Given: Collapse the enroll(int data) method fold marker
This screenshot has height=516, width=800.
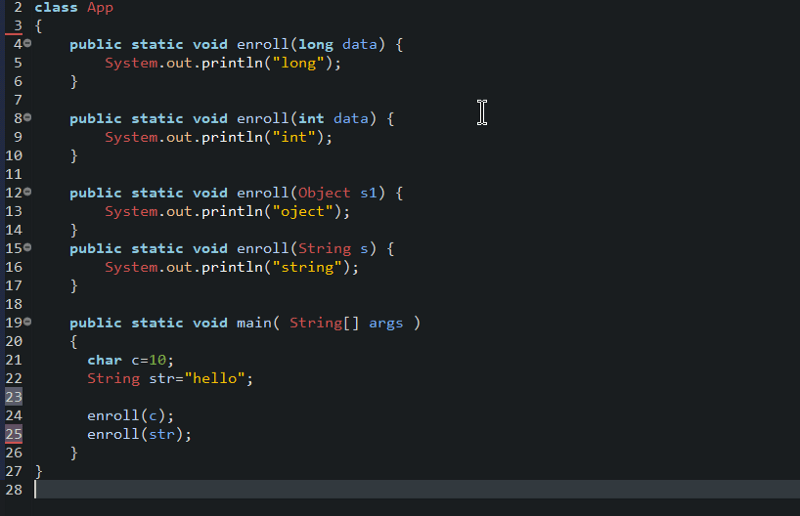Looking at the screenshot, I should 28,117.
